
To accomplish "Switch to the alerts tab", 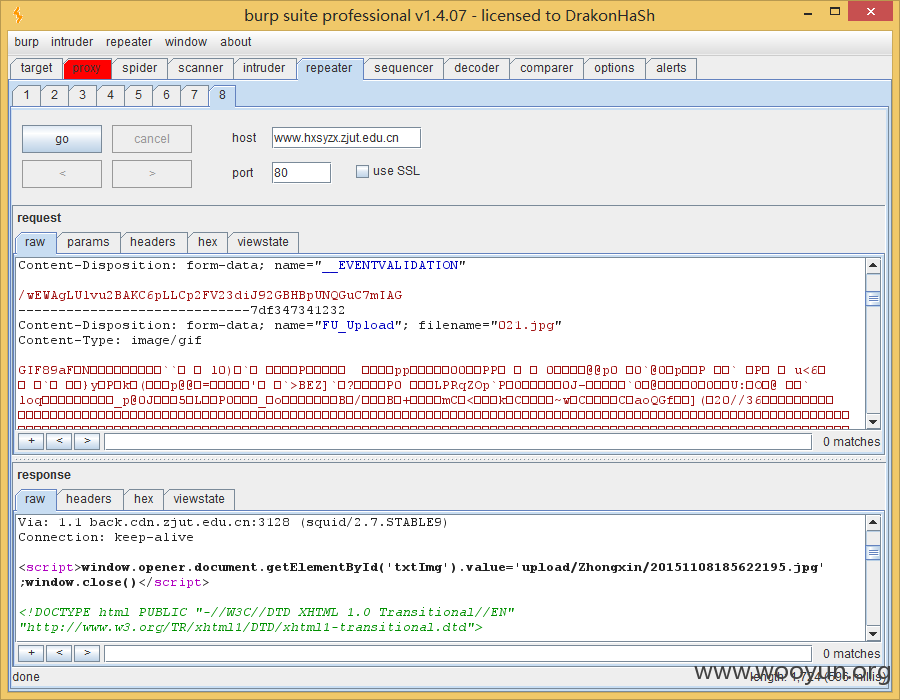I will coord(671,68).
